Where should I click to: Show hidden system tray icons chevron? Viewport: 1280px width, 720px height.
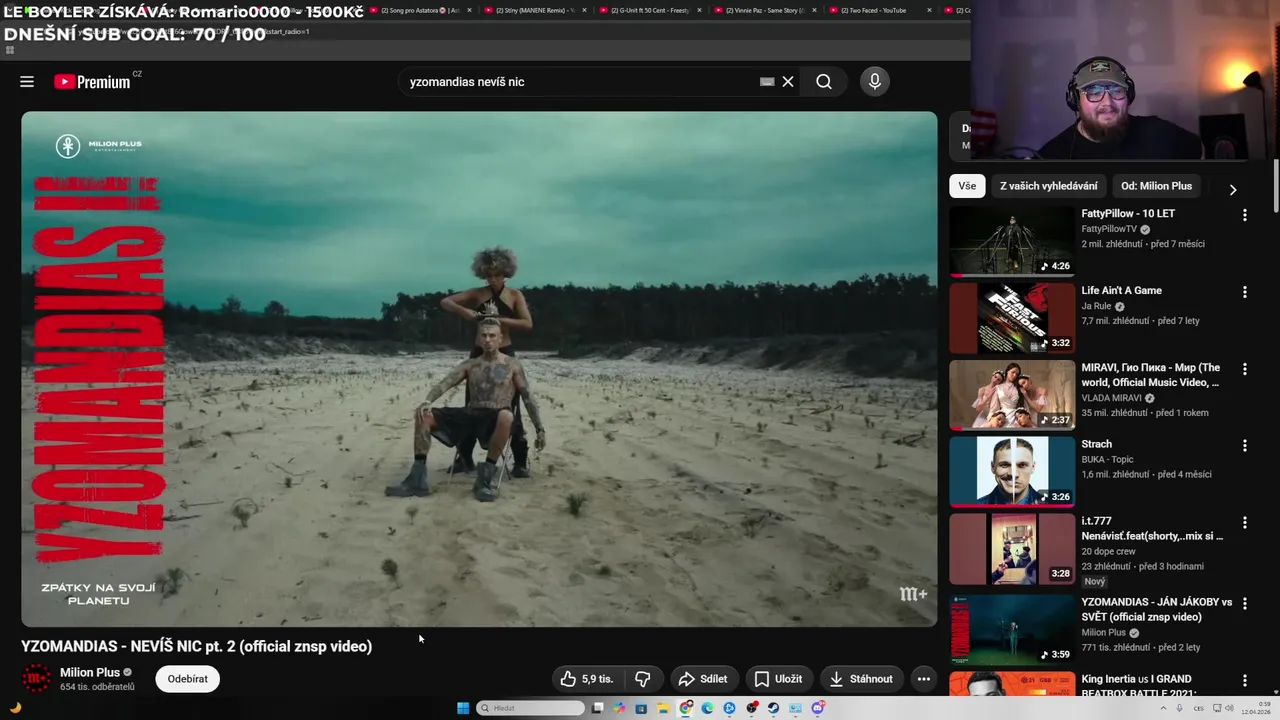pyautogui.click(x=1165, y=708)
